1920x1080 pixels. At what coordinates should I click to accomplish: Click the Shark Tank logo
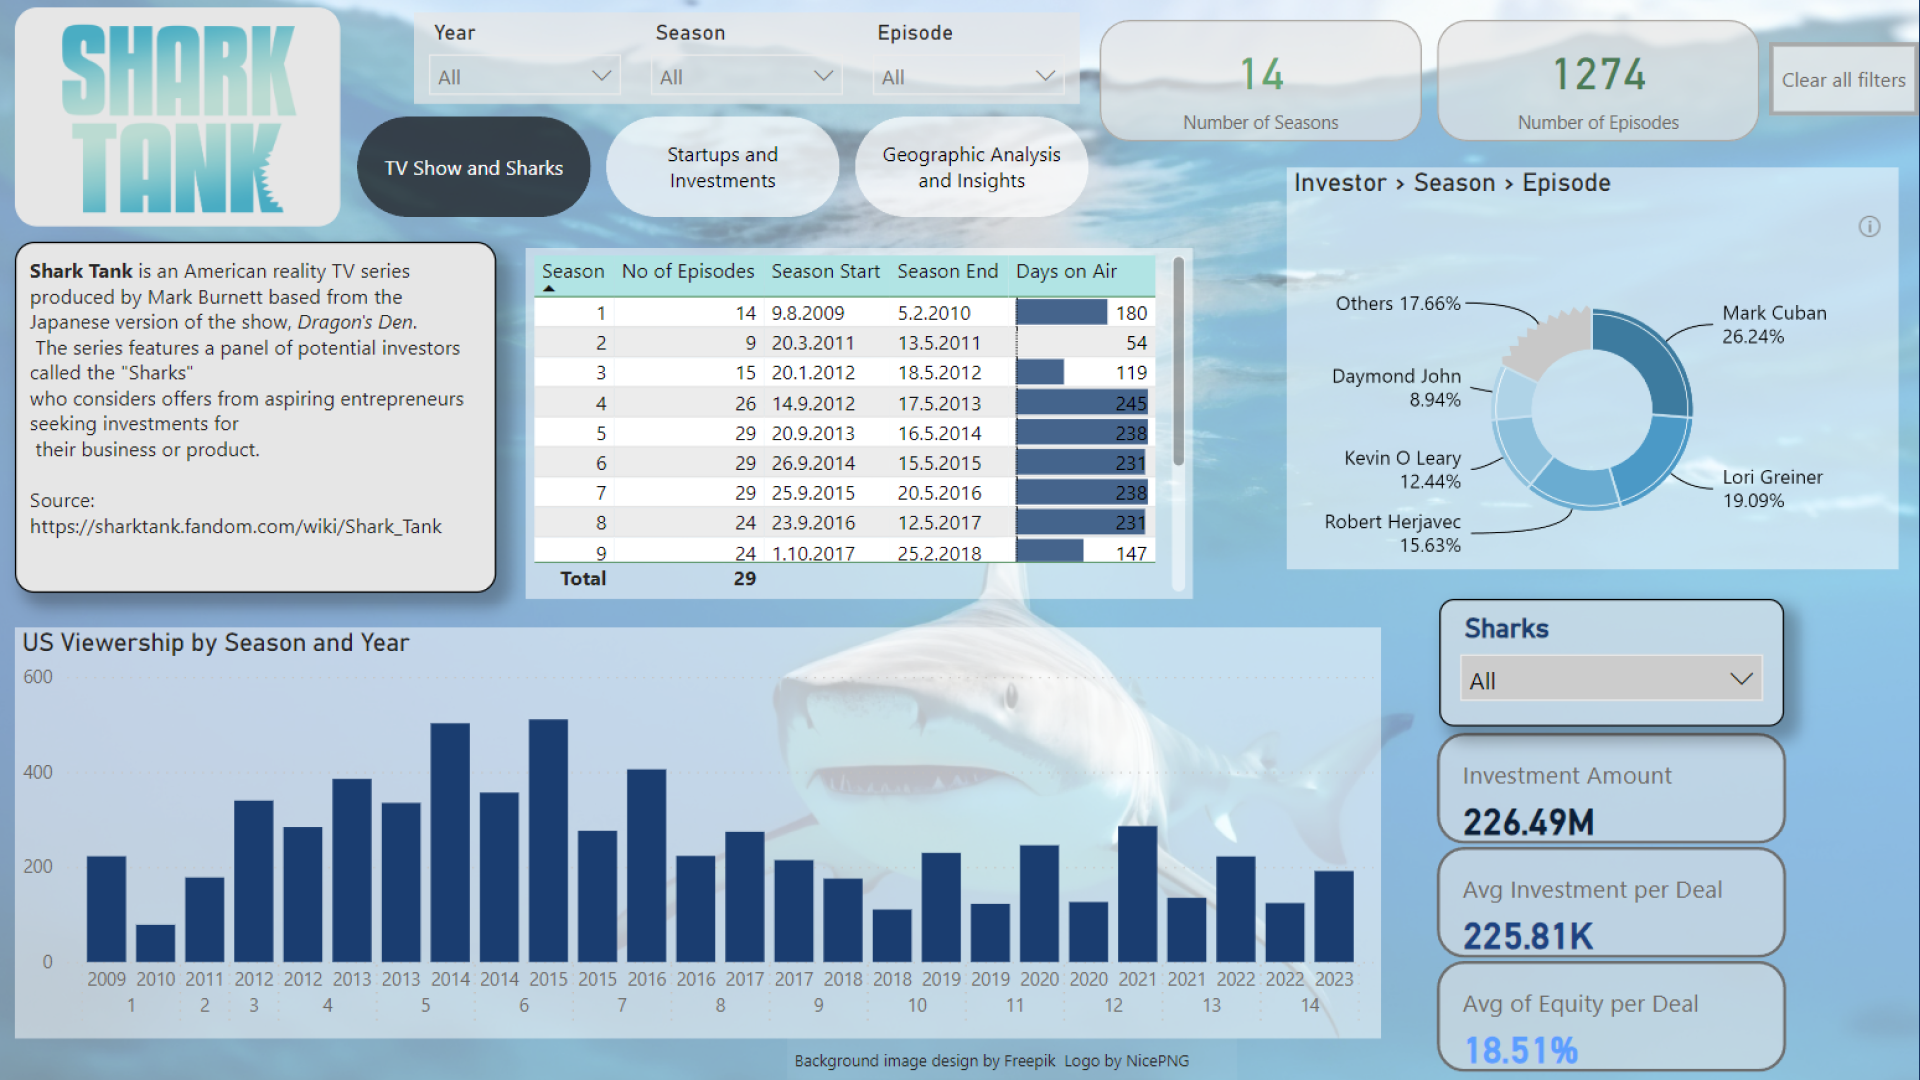tap(178, 118)
